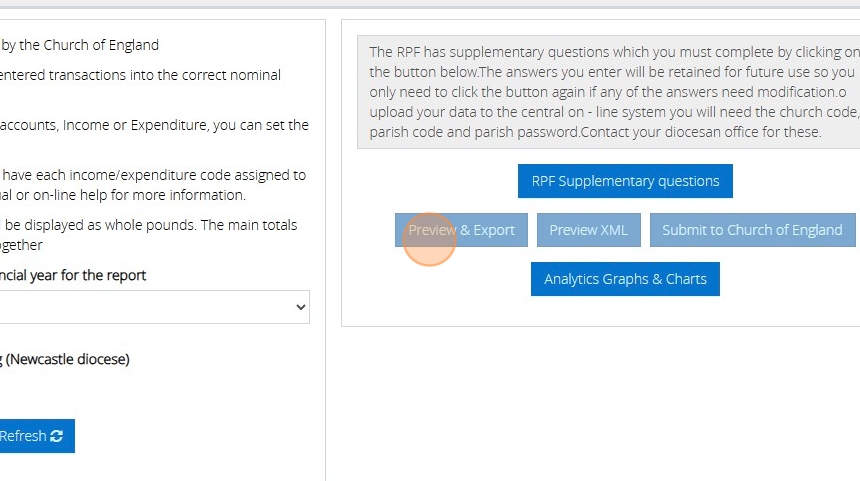Screen dimensions: 860x481
Task: Click the grey RPF supplementary information box
Action: point(608,92)
